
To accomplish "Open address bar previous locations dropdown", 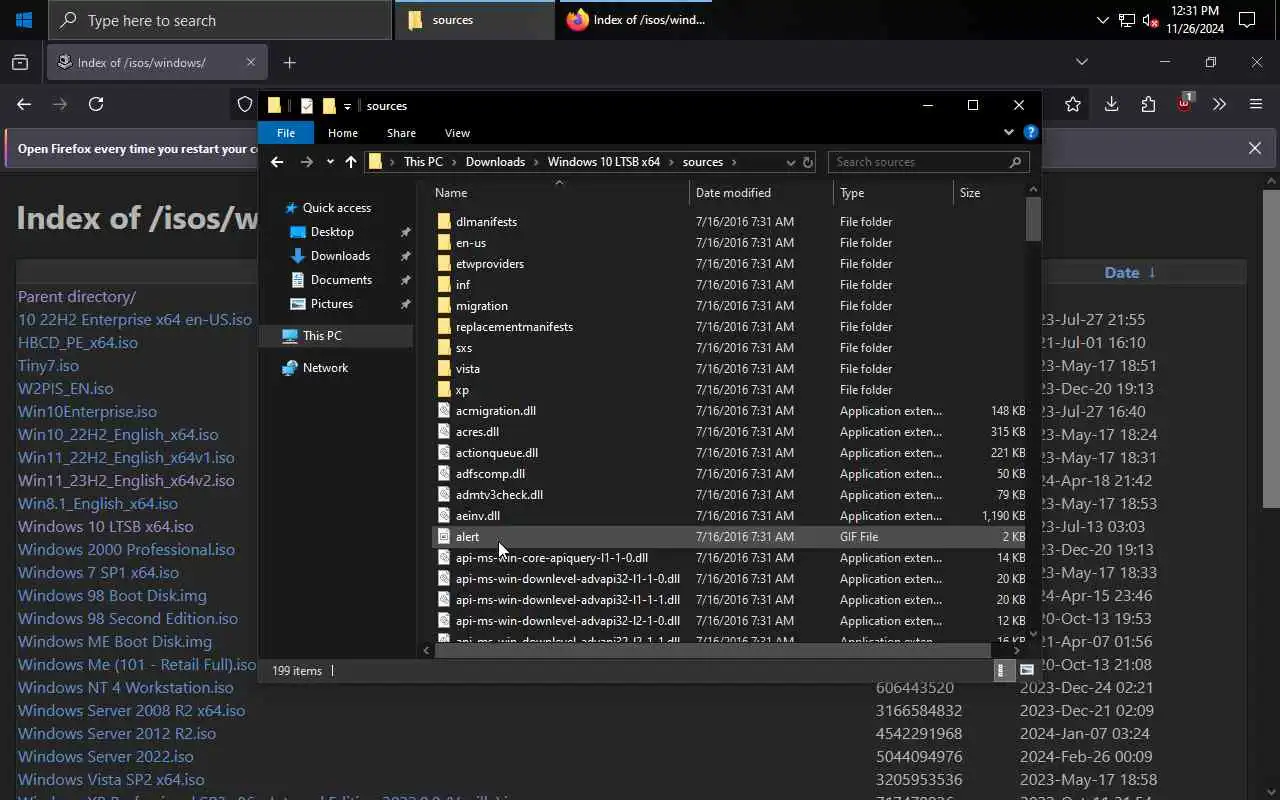I will pos(791,162).
